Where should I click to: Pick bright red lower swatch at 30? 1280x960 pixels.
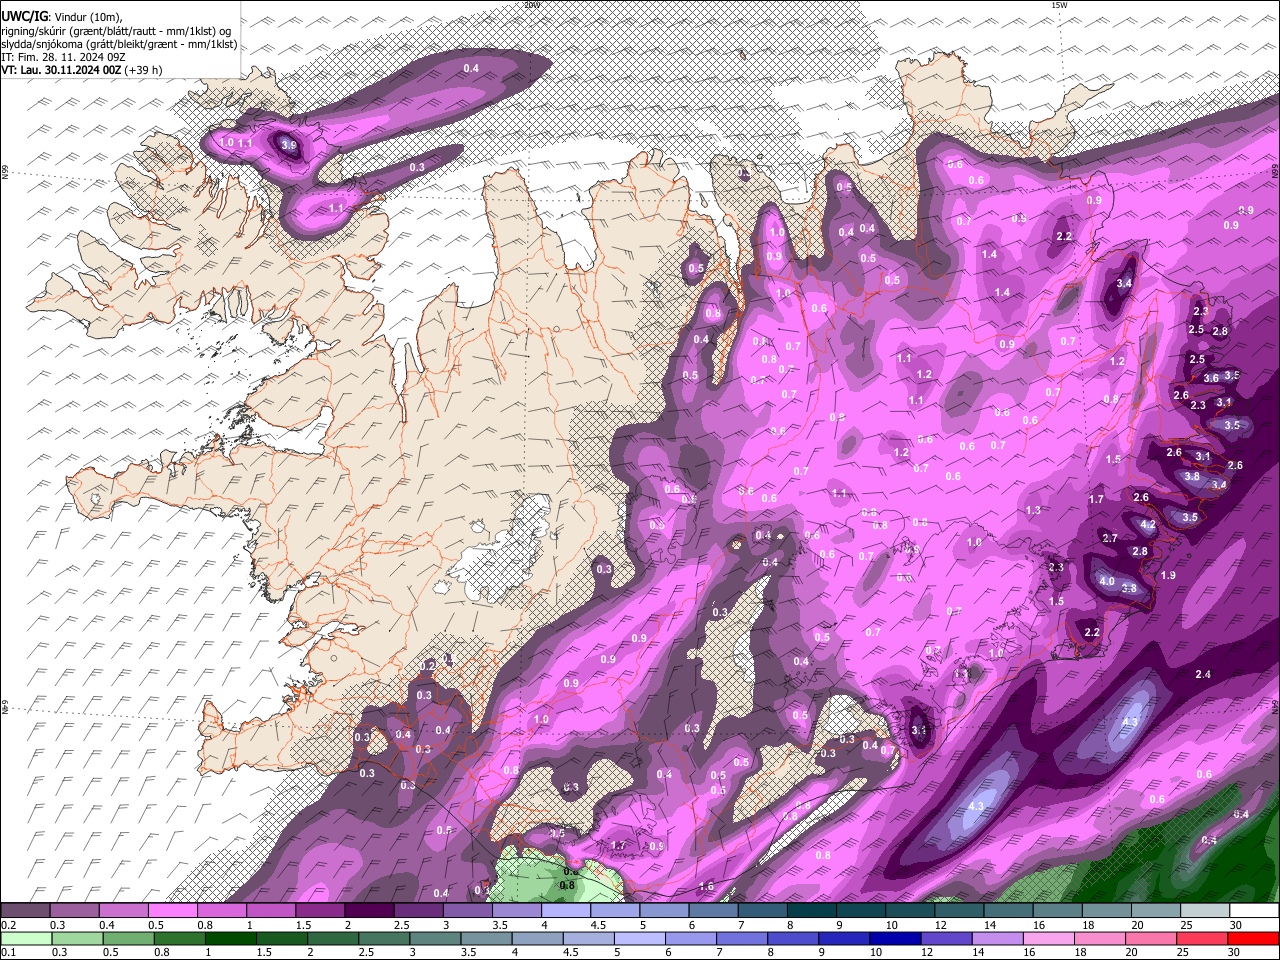click(x=1255, y=939)
